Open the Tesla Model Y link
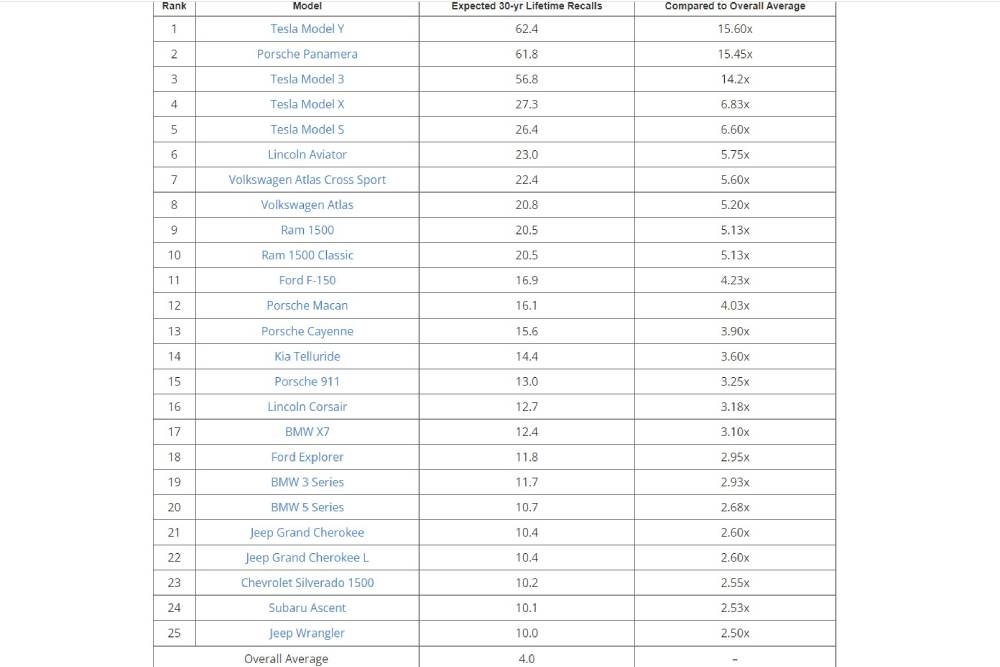The image size is (1000, 667). coord(307,29)
